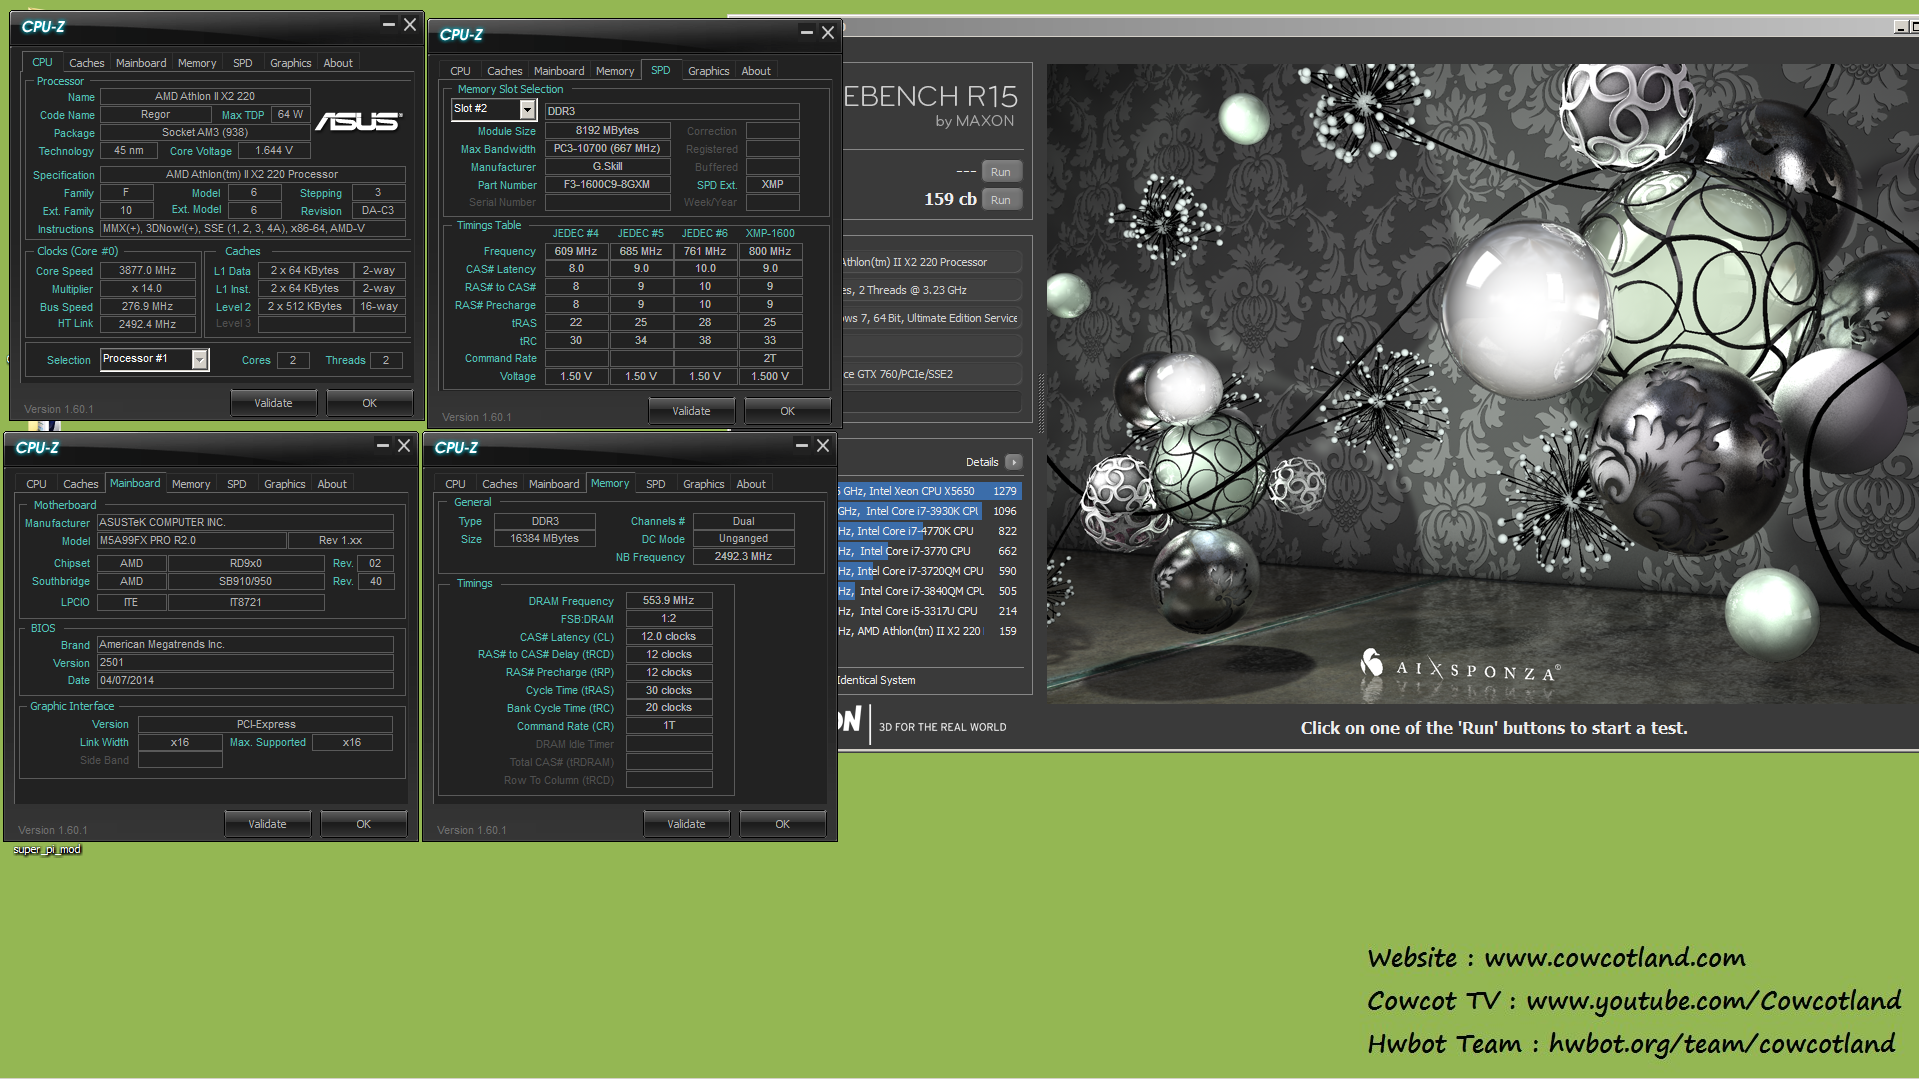Click Validate in the CPU tab window
The image size is (1919, 1079).
point(273,403)
